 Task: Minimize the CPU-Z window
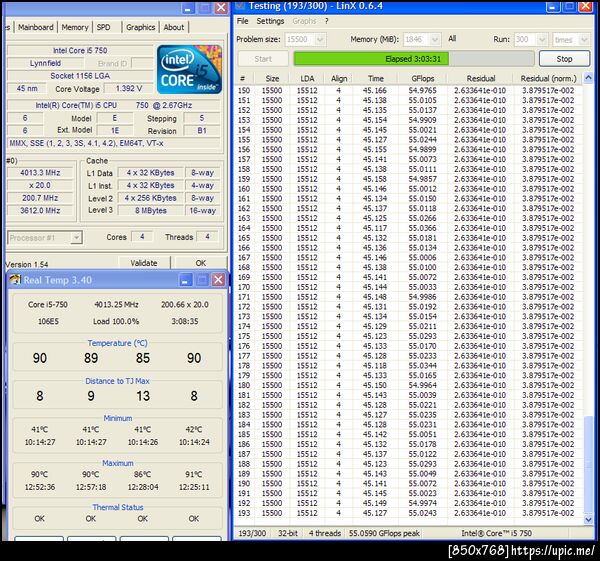point(188,8)
